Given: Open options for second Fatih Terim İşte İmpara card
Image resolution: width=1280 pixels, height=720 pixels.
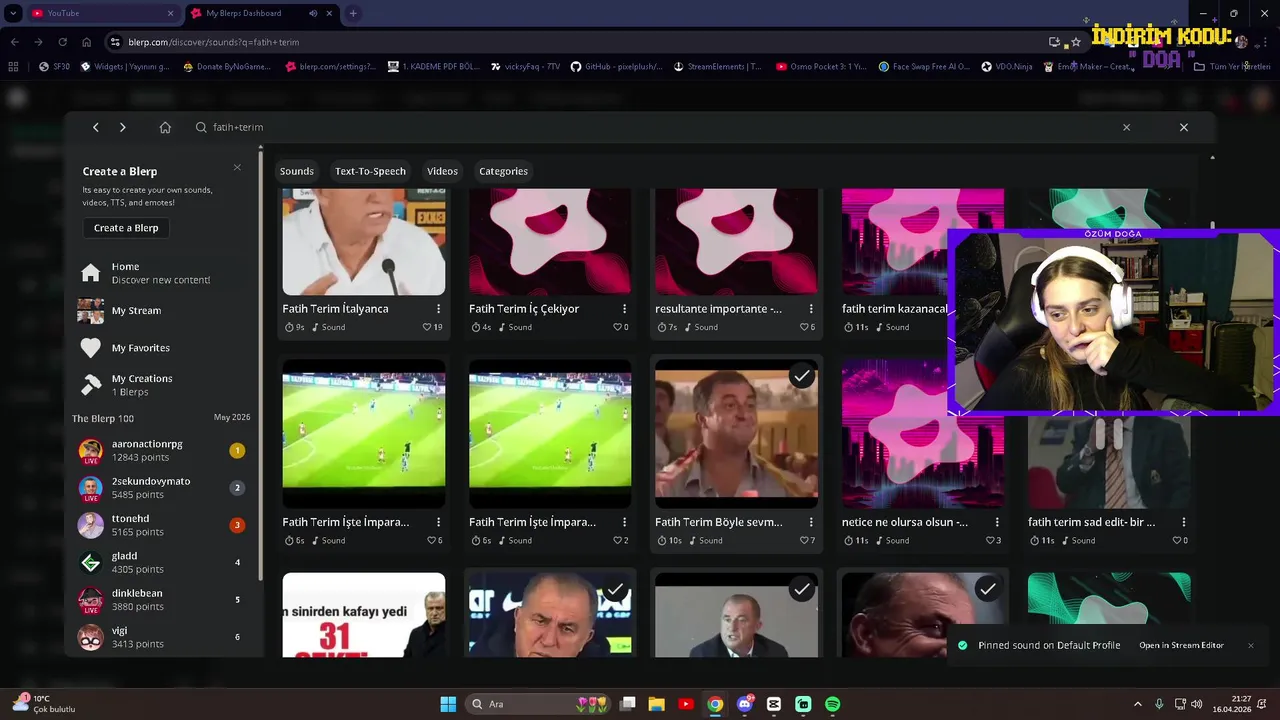Looking at the screenshot, I should [624, 522].
